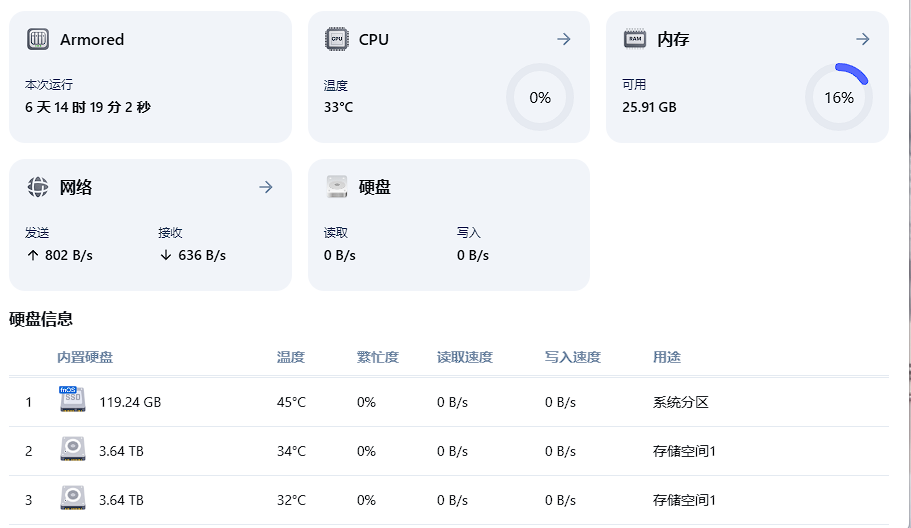Click the Armored NAS device icon
This screenshot has height=528, width=911.
click(38, 39)
